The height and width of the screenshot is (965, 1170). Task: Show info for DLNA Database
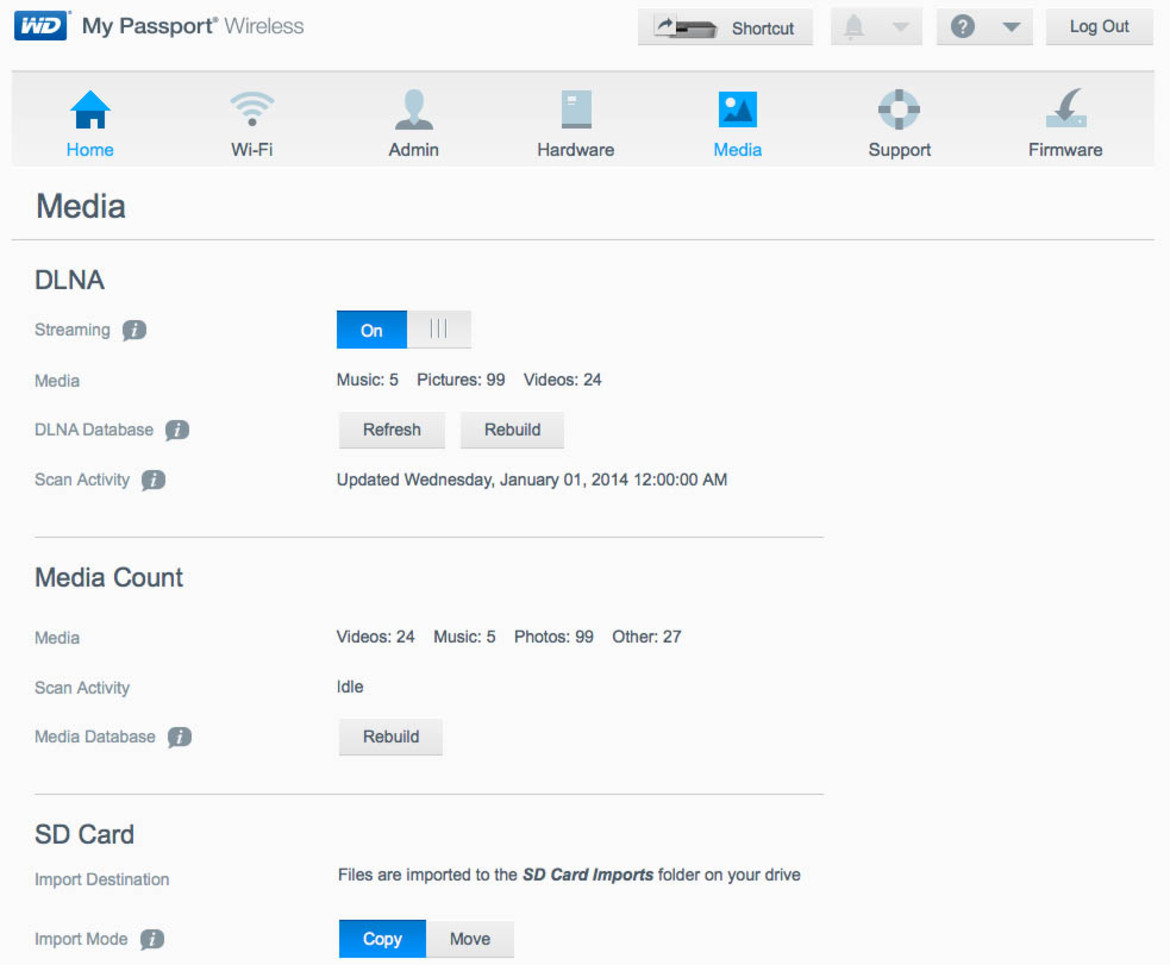pyautogui.click(x=177, y=430)
